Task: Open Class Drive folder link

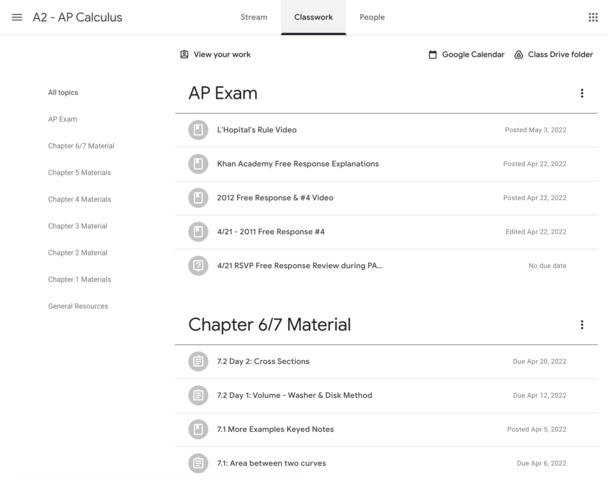Action: [560, 55]
